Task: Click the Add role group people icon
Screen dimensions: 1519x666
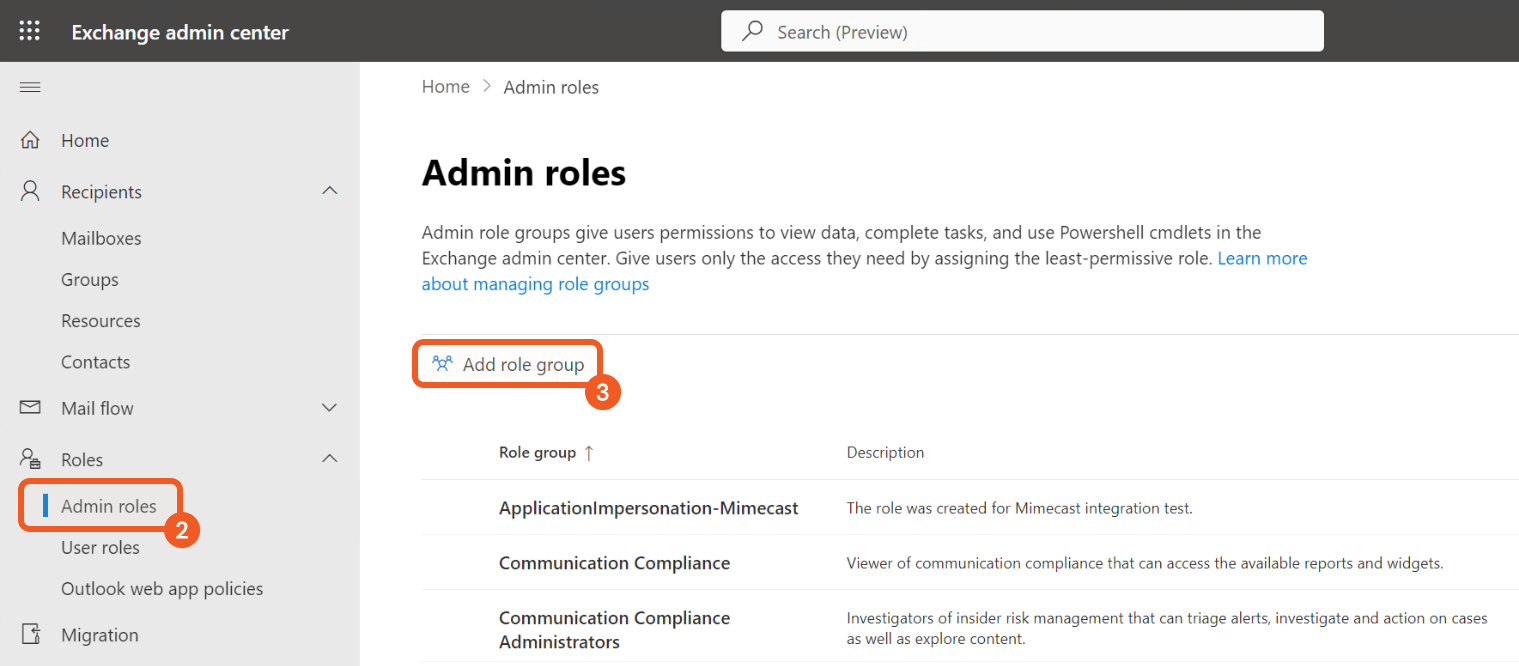Action: pos(441,363)
